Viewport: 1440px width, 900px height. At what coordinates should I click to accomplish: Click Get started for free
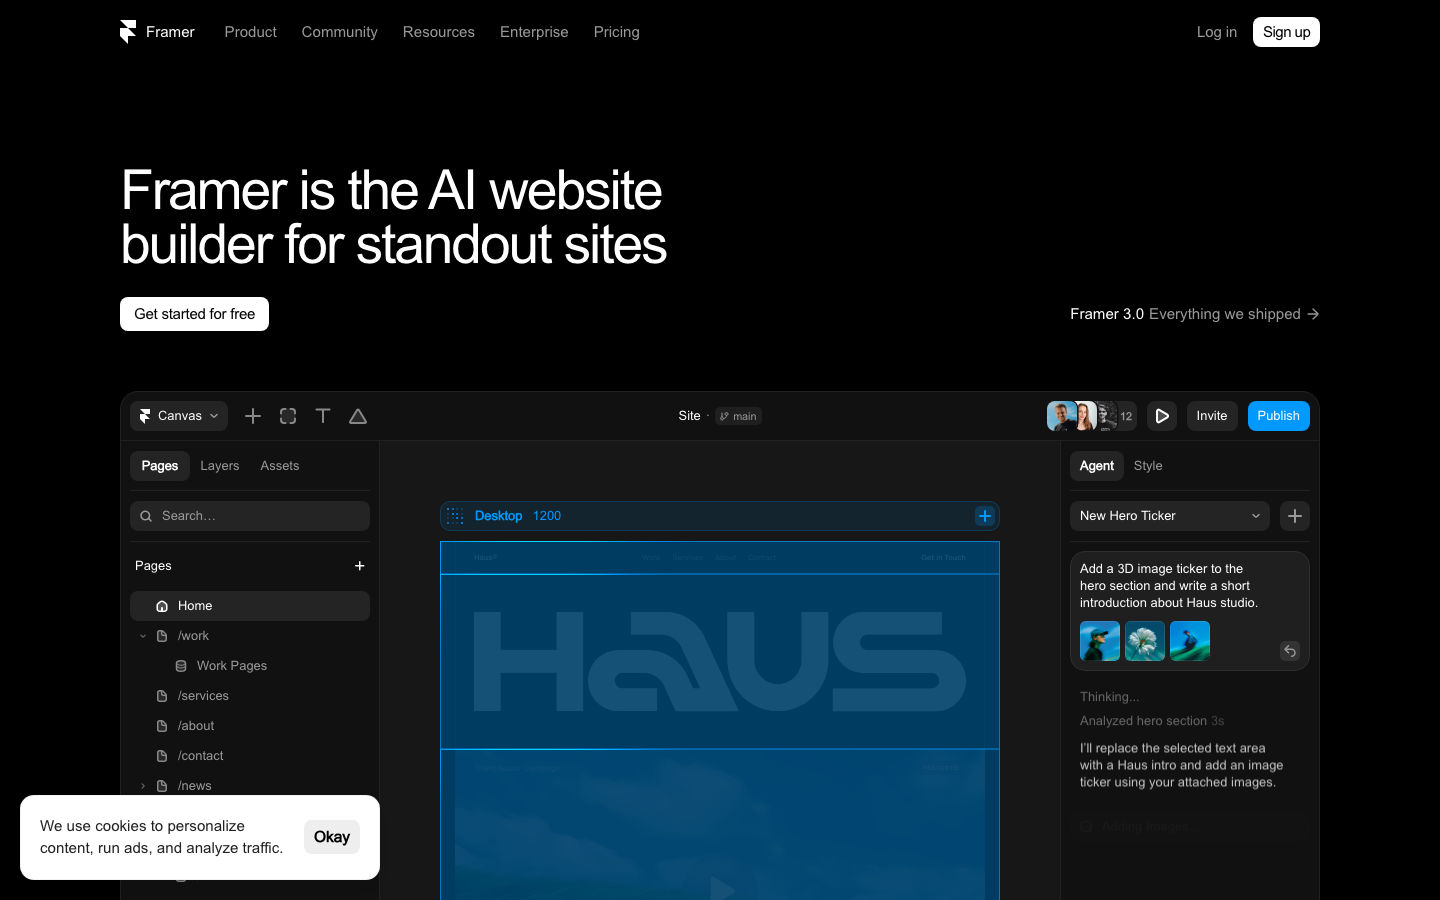pyautogui.click(x=195, y=314)
